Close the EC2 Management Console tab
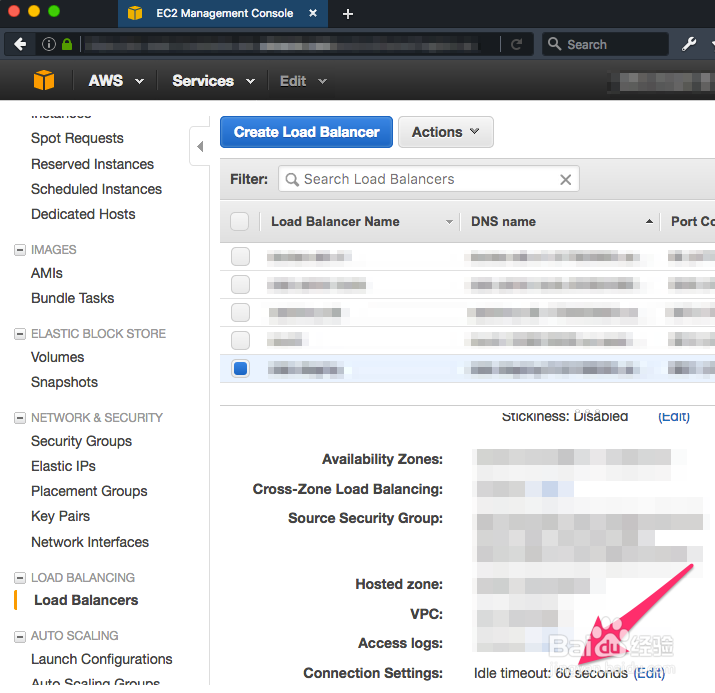 pos(313,13)
